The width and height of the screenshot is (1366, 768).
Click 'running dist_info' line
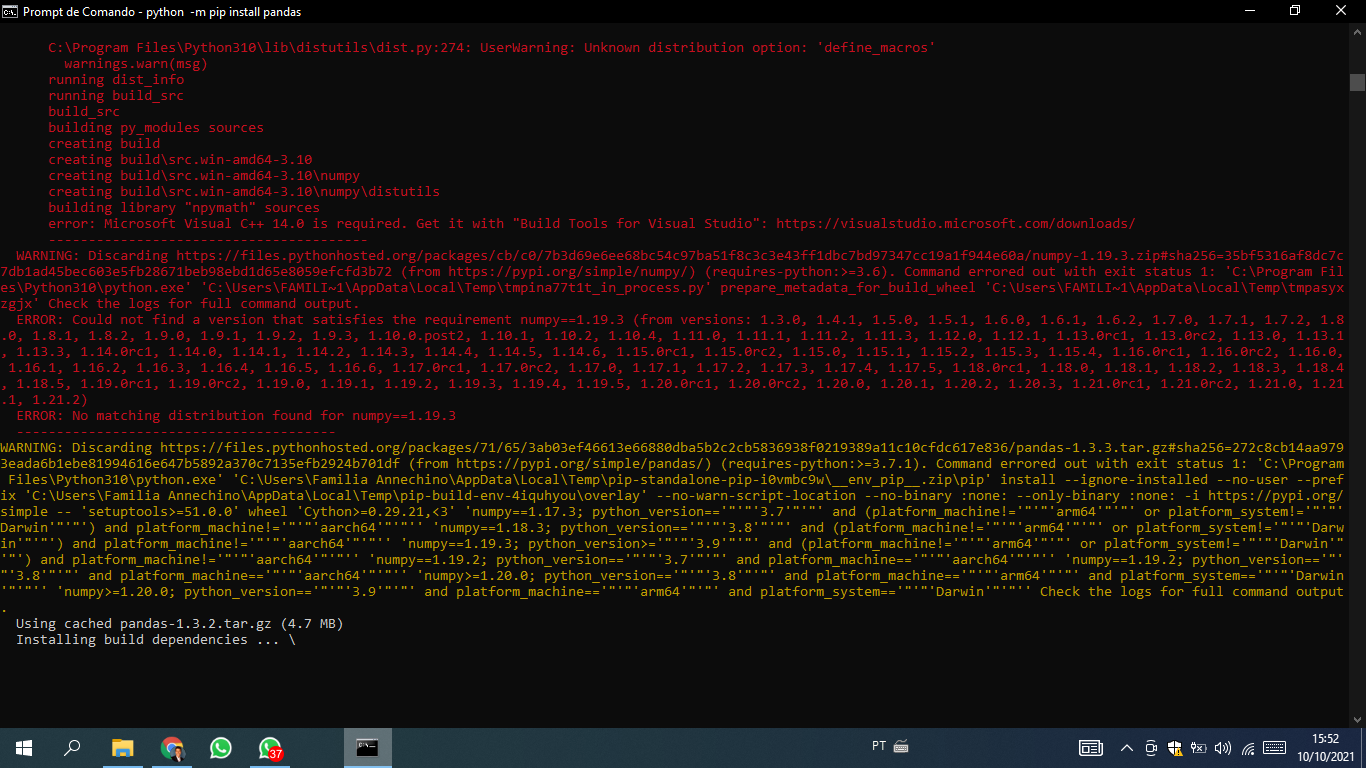116,79
